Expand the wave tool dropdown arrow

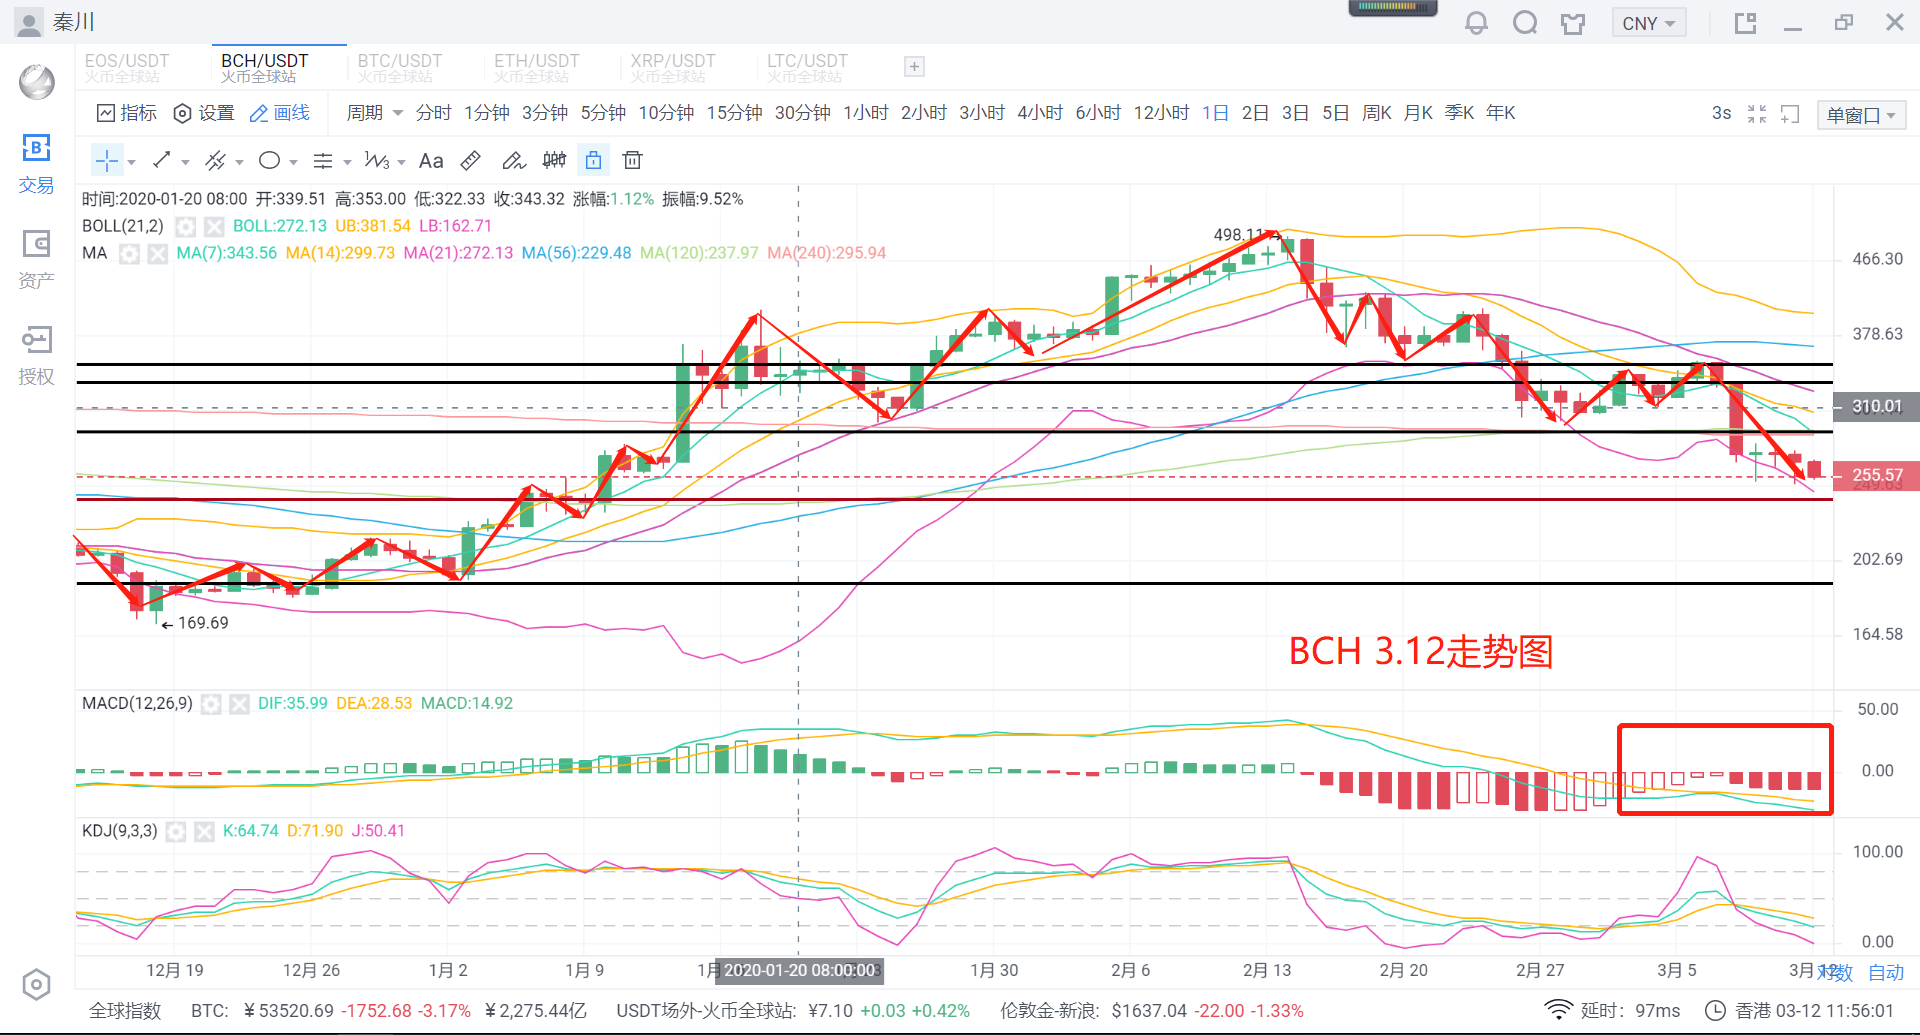pos(401,162)
